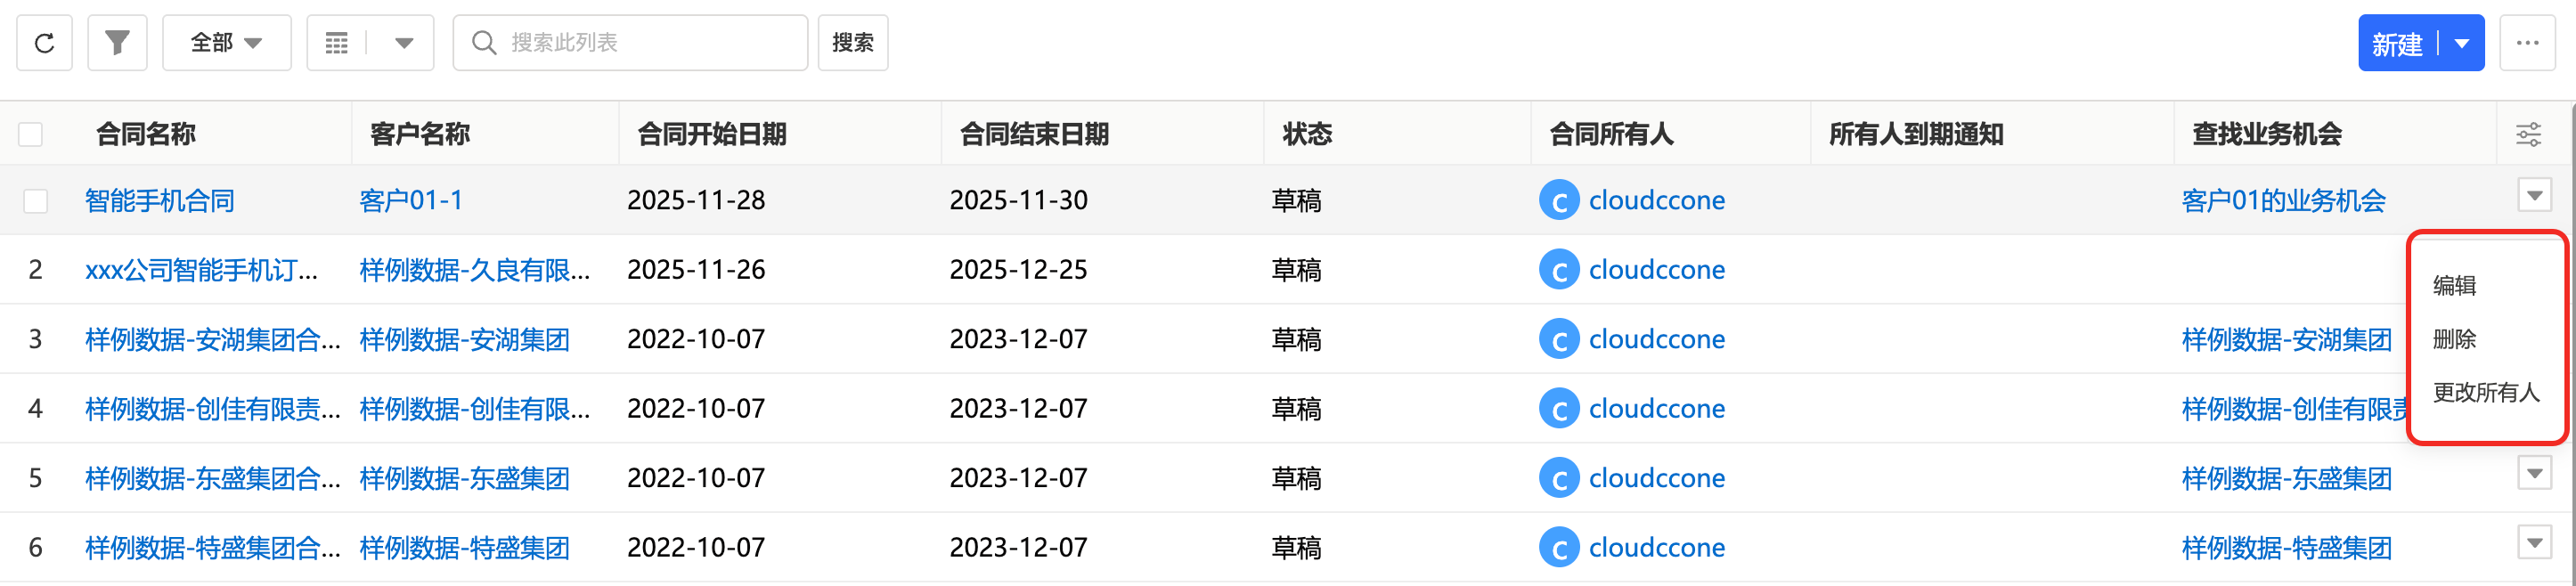Toggle the select-all checkbox in header
The height and width of the screenshot is (586, 2576).
[x=31, y=134]
